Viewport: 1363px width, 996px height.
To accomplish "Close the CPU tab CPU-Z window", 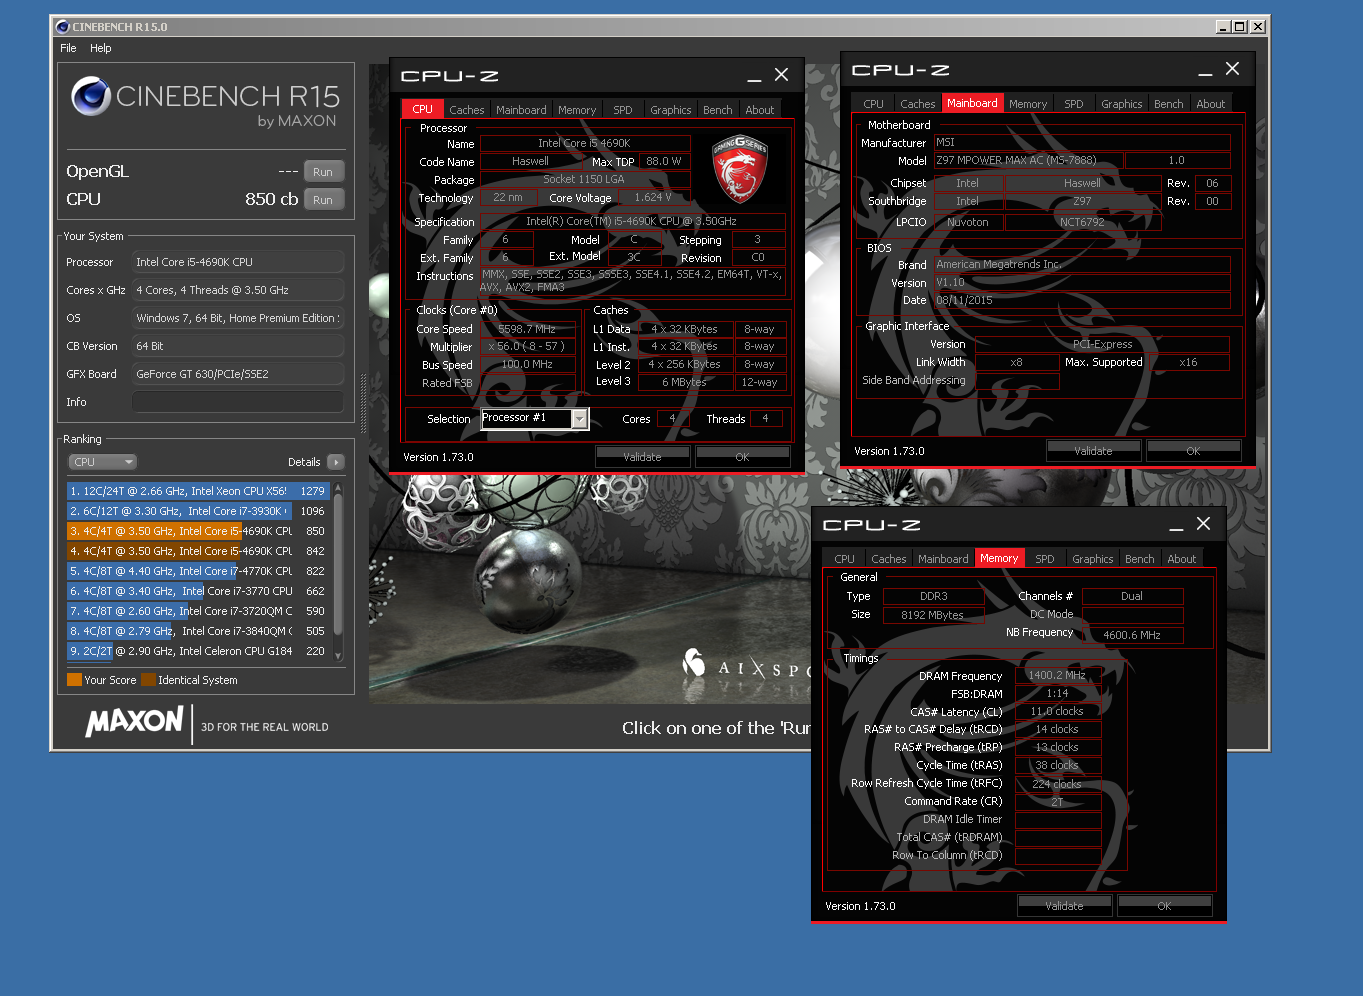I will click(x=782, y=75).
